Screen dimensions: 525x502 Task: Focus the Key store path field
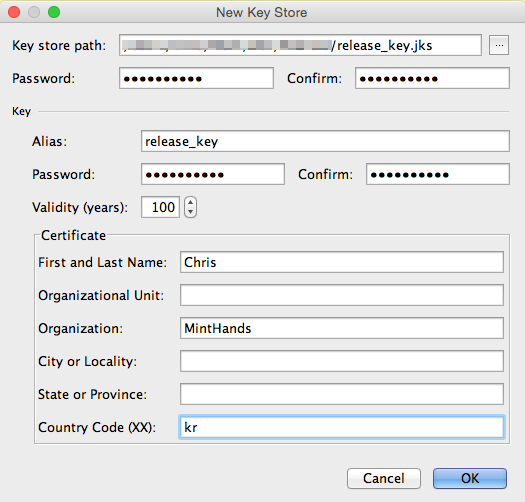click(300, 45)
